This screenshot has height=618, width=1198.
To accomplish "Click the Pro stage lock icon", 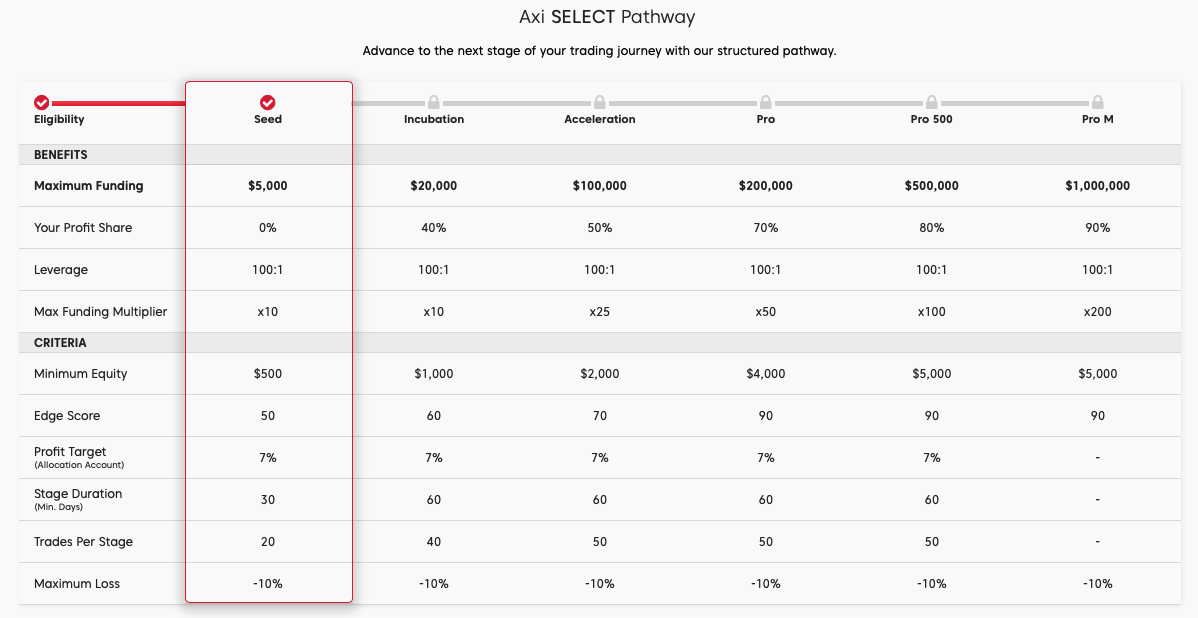I will coord(766,102).
